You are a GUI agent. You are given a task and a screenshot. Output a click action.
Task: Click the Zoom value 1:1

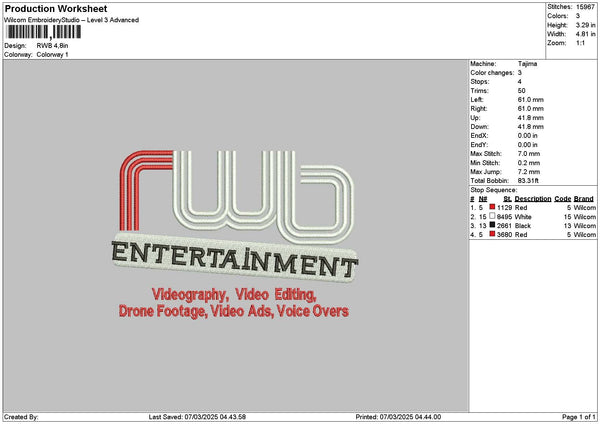coord(580,43)
